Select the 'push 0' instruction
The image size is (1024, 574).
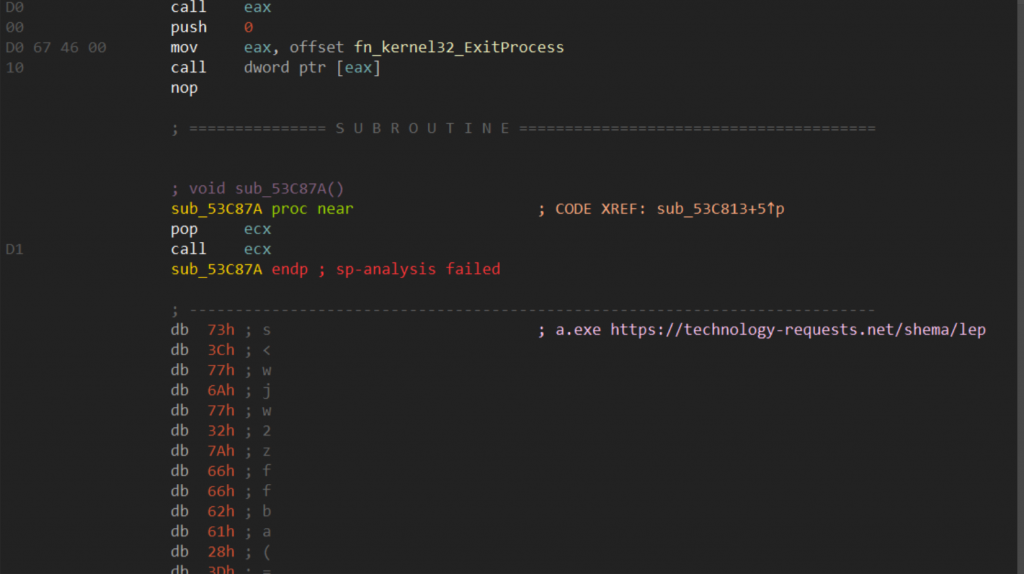[212, 27]
